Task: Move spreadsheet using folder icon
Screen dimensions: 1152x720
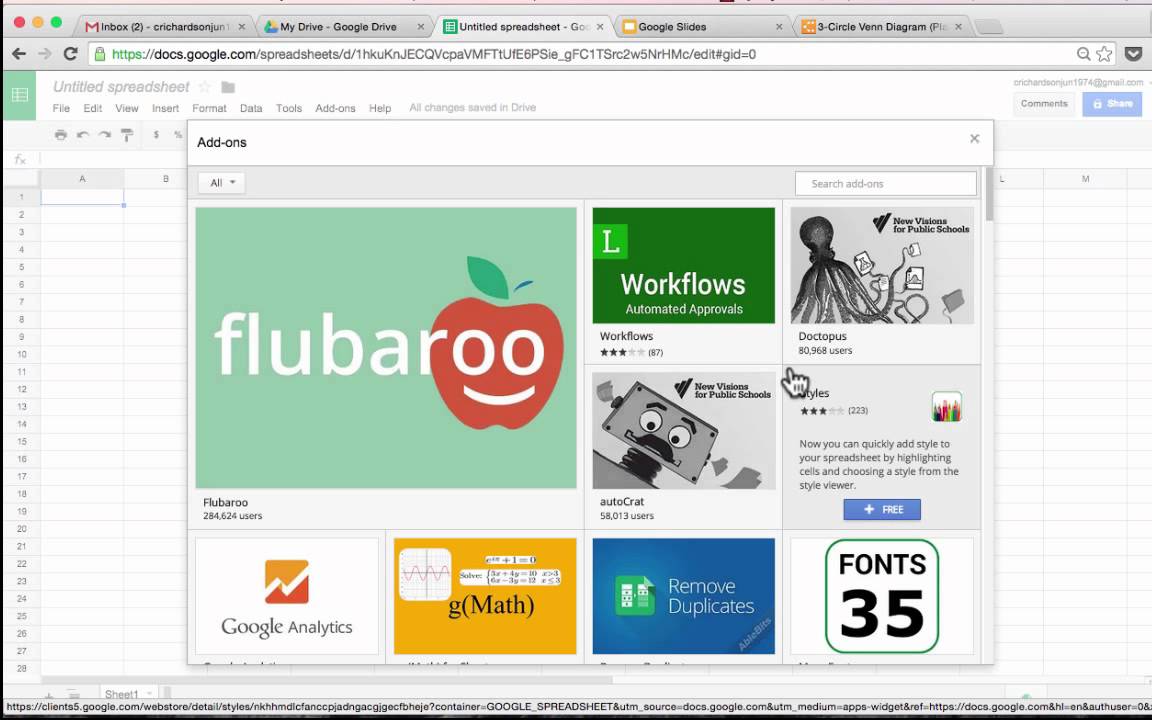Action: tap(228, 87)
